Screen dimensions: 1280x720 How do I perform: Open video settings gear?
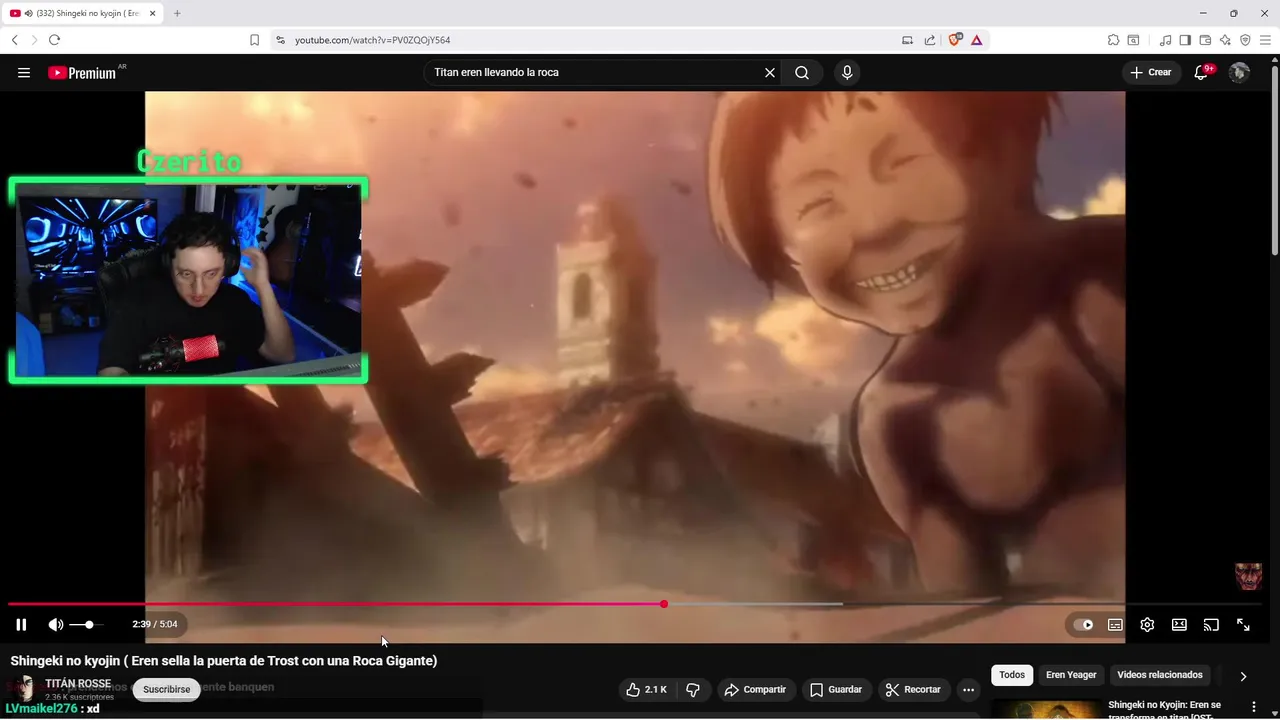pos(1147,625)
